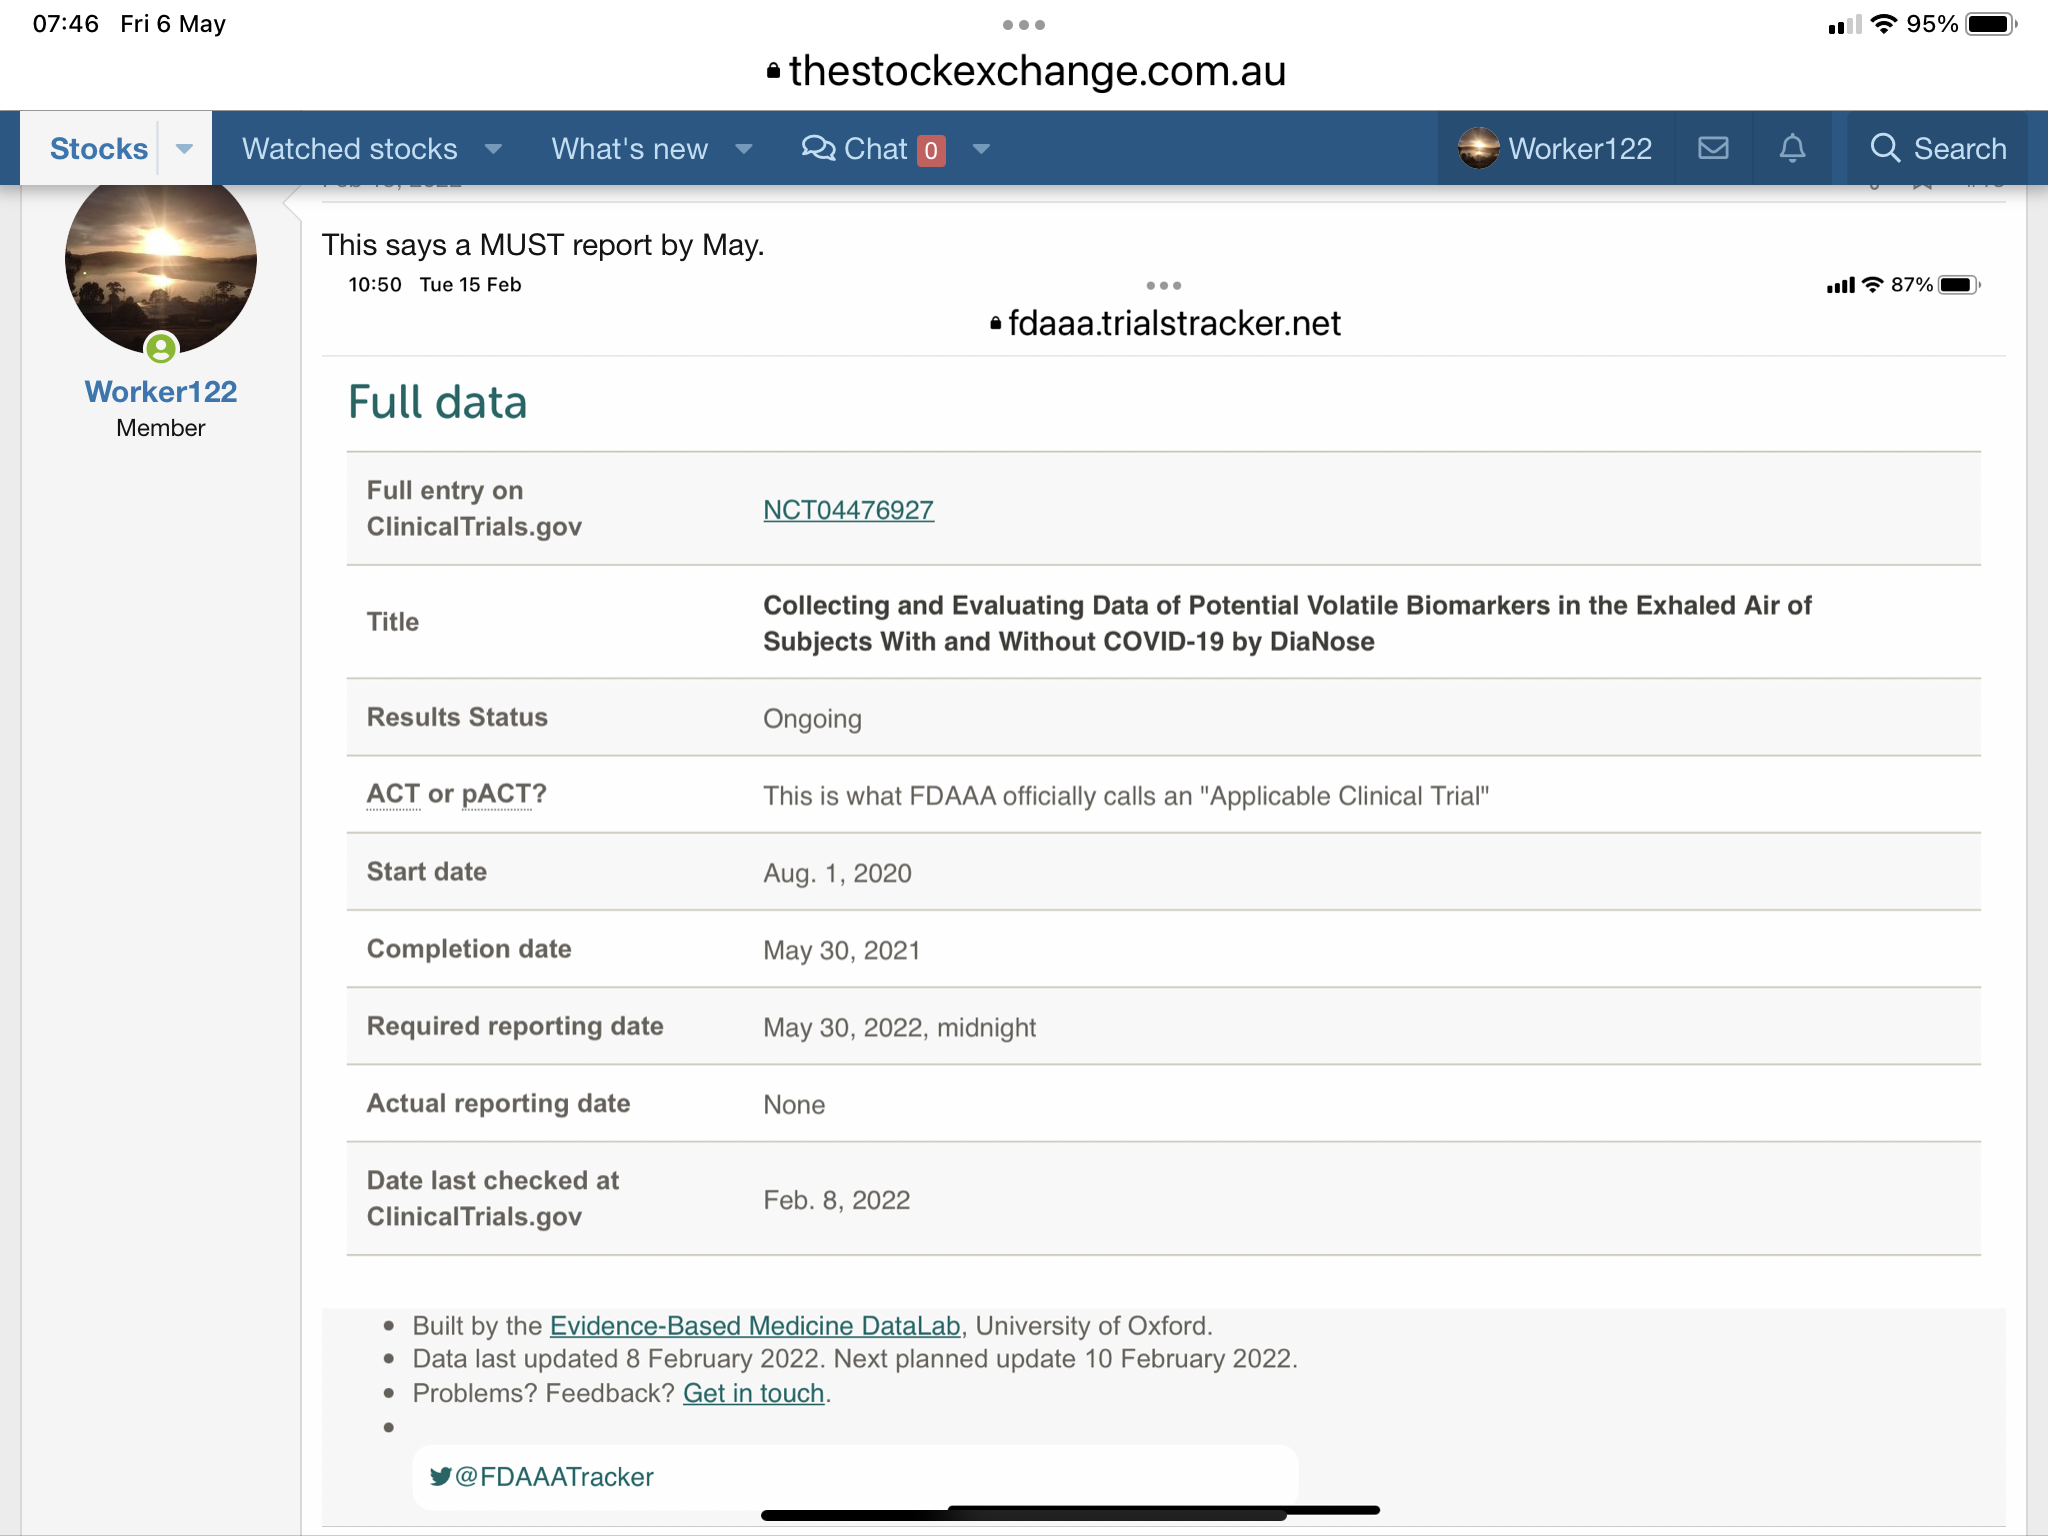Open the Watched stocks menu

click(349, 149)
